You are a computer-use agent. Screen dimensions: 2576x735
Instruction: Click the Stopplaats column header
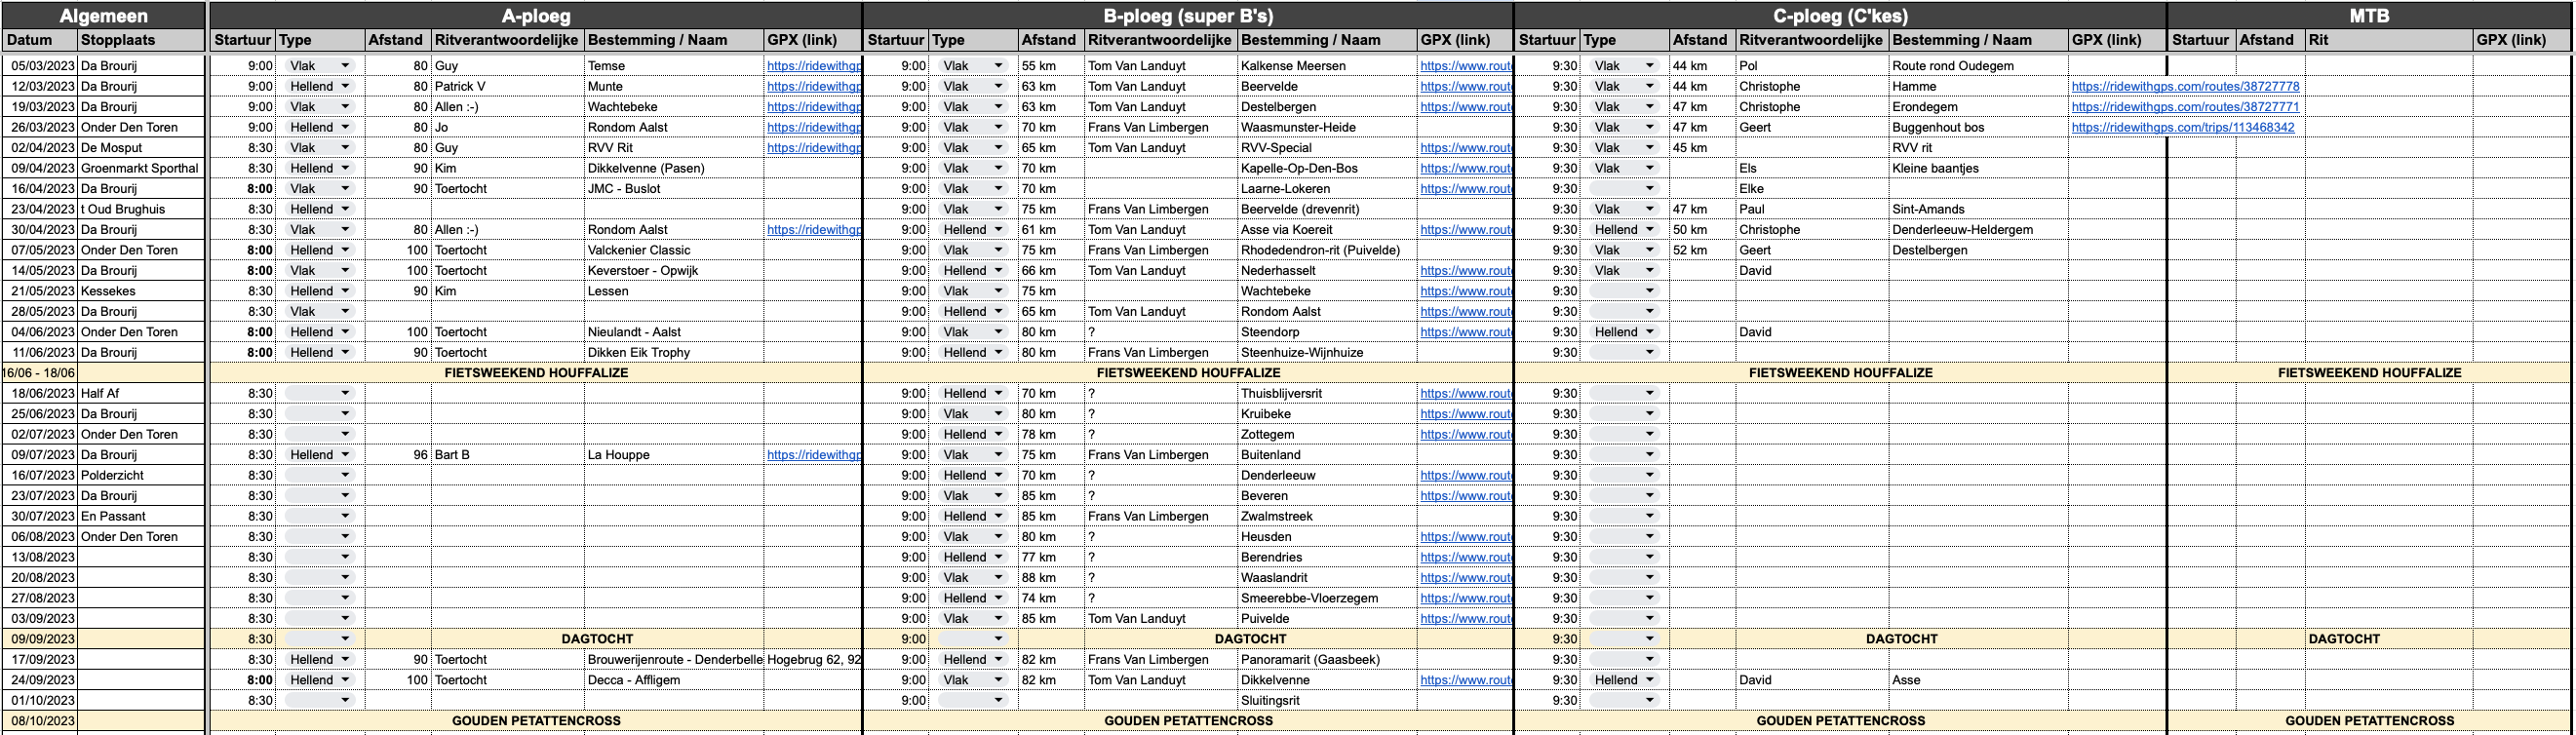(x=141, y=40)
